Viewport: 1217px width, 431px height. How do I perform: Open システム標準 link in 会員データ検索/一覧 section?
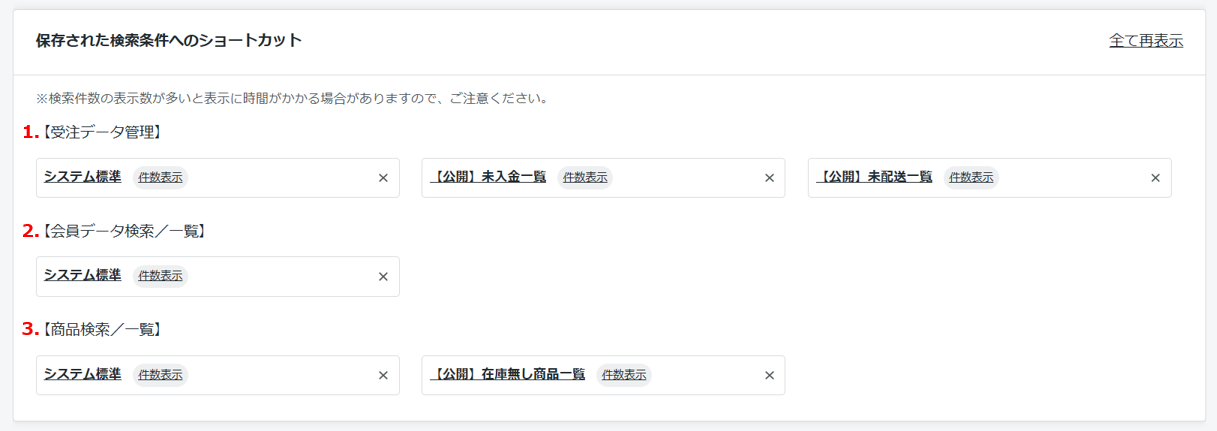(x=82, y=275)
